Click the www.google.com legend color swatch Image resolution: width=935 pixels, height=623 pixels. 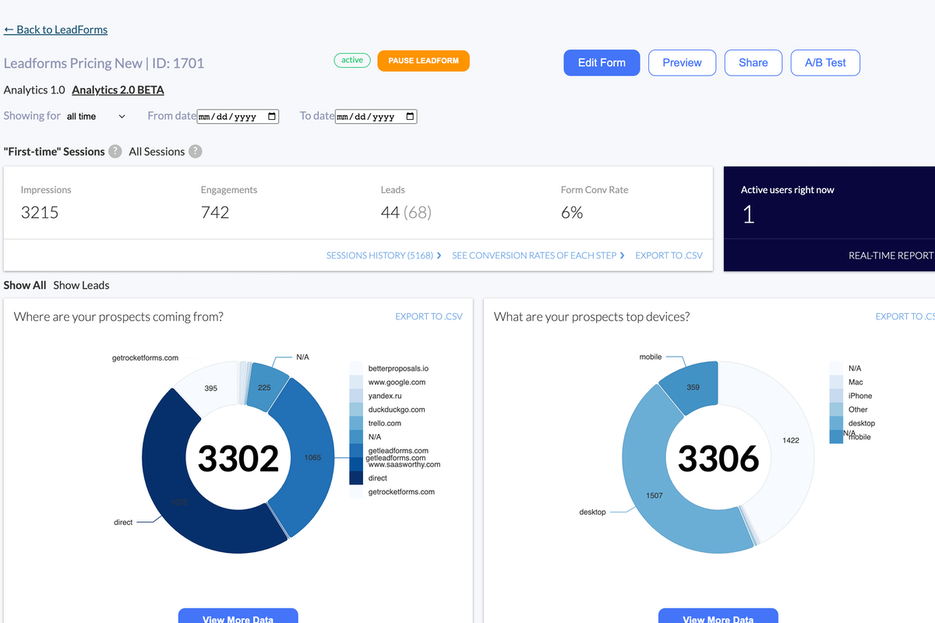pos(357,382)
